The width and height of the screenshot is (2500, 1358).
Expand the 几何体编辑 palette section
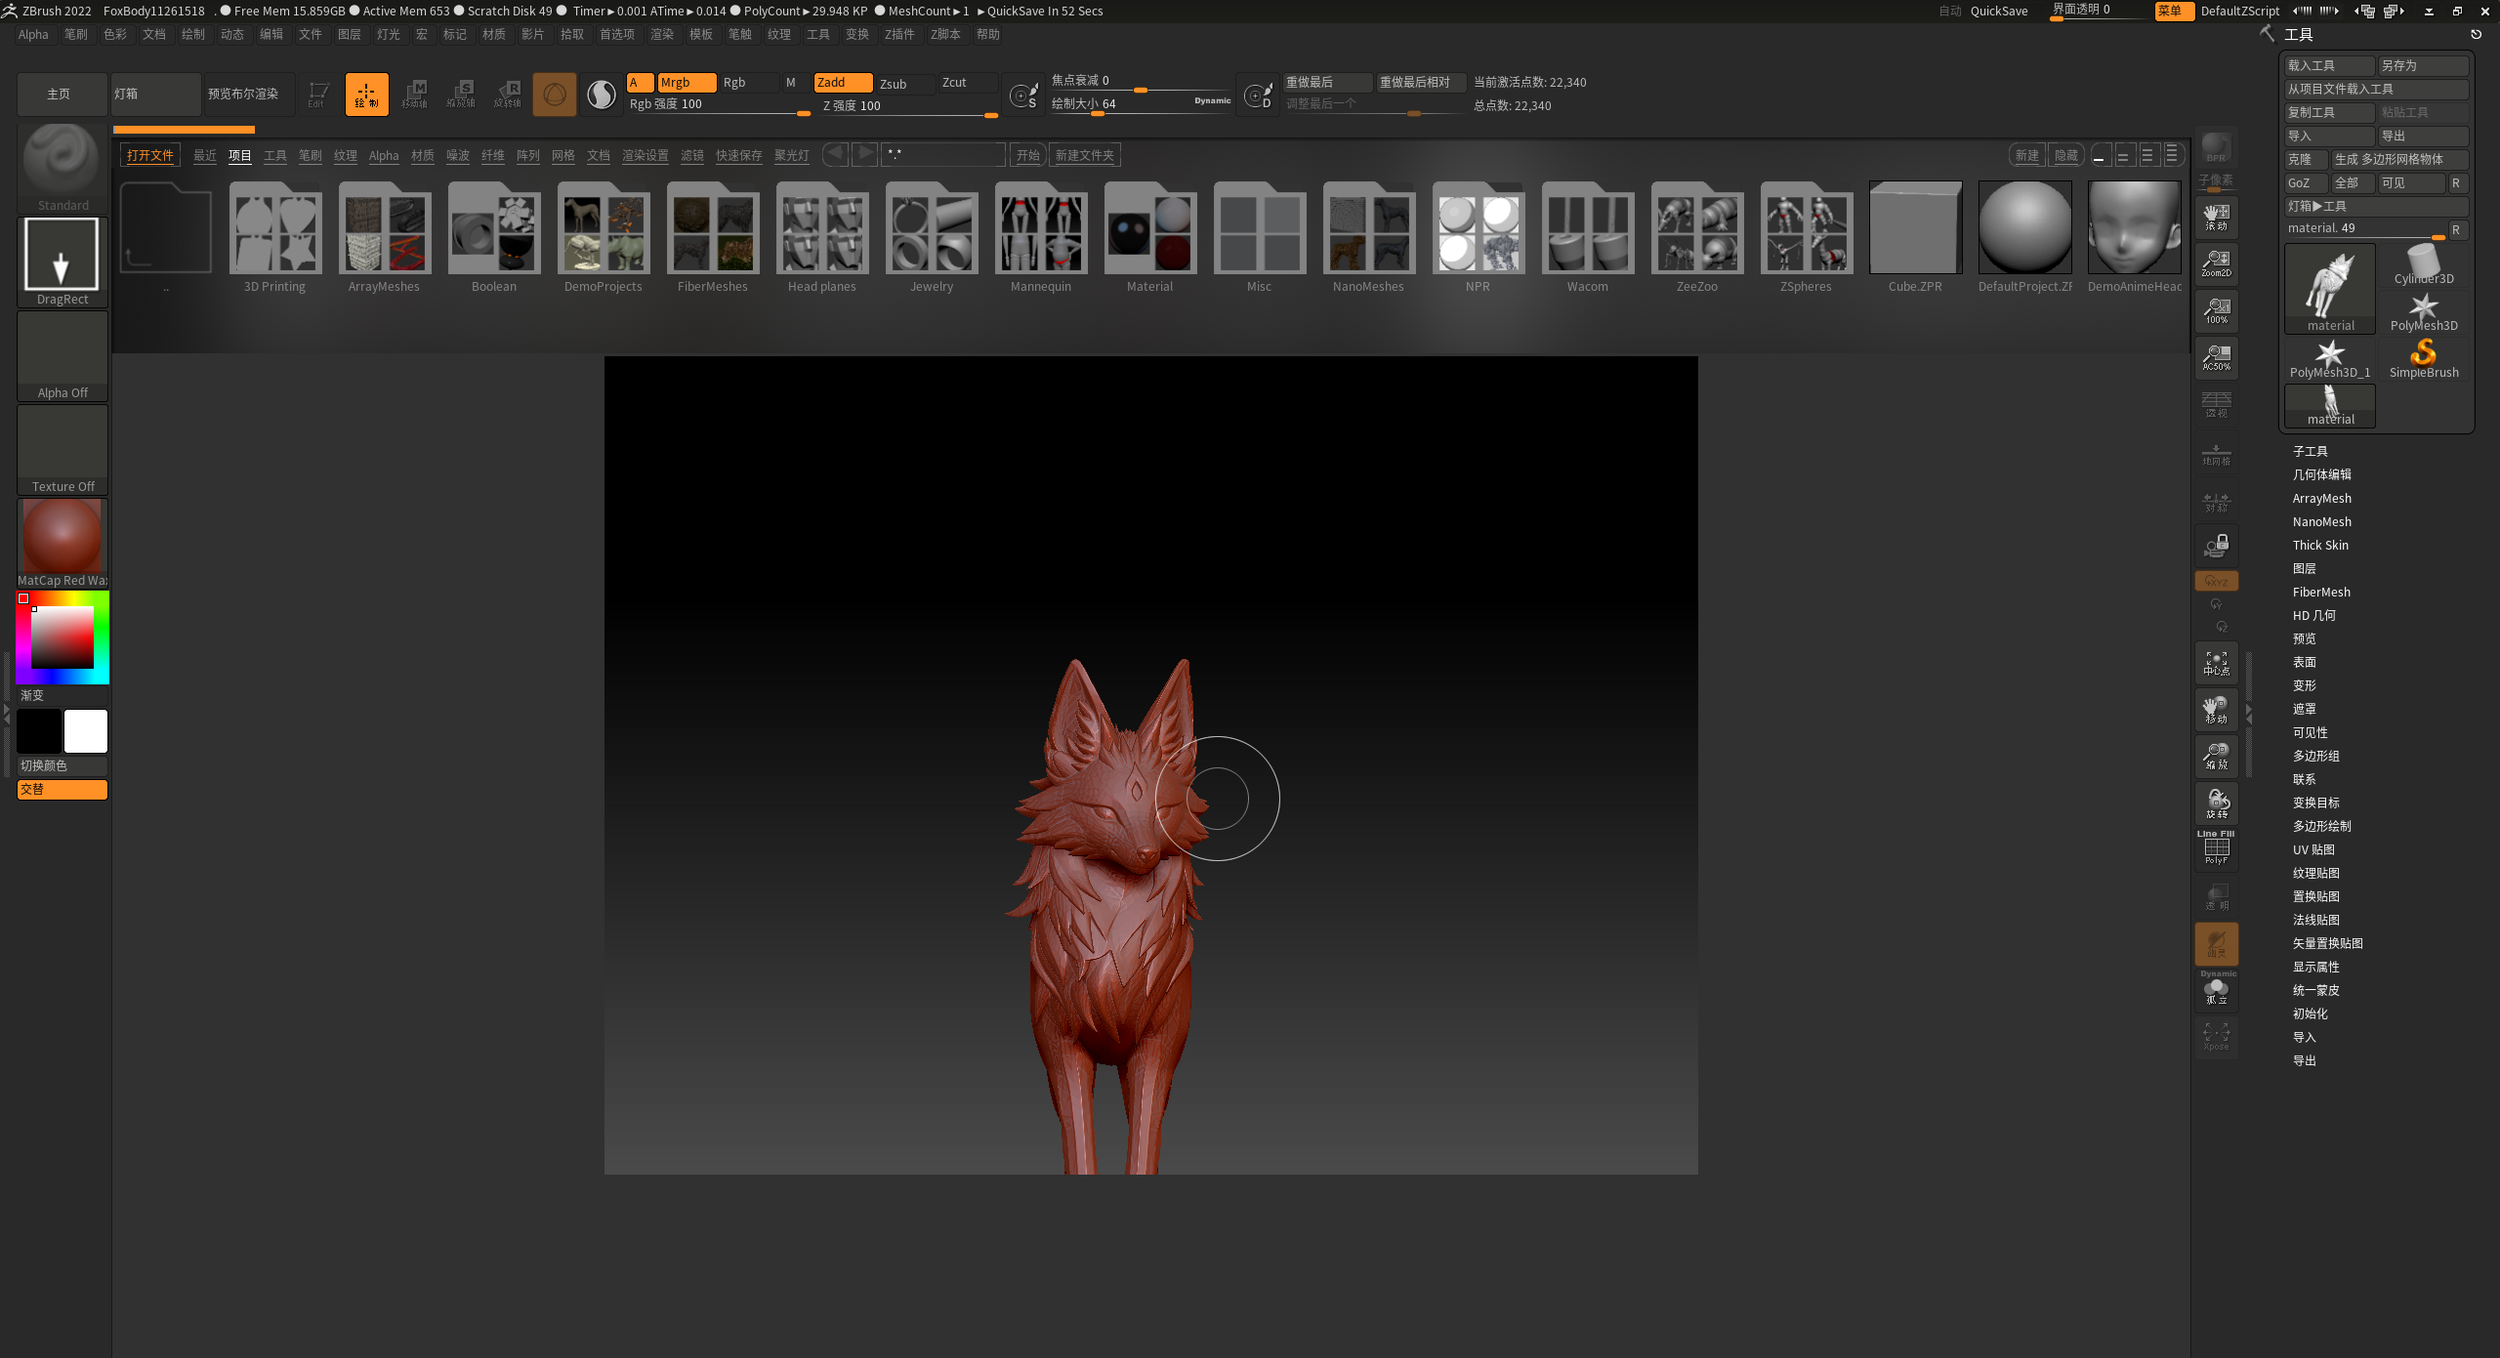click(x=2321, y=475)
